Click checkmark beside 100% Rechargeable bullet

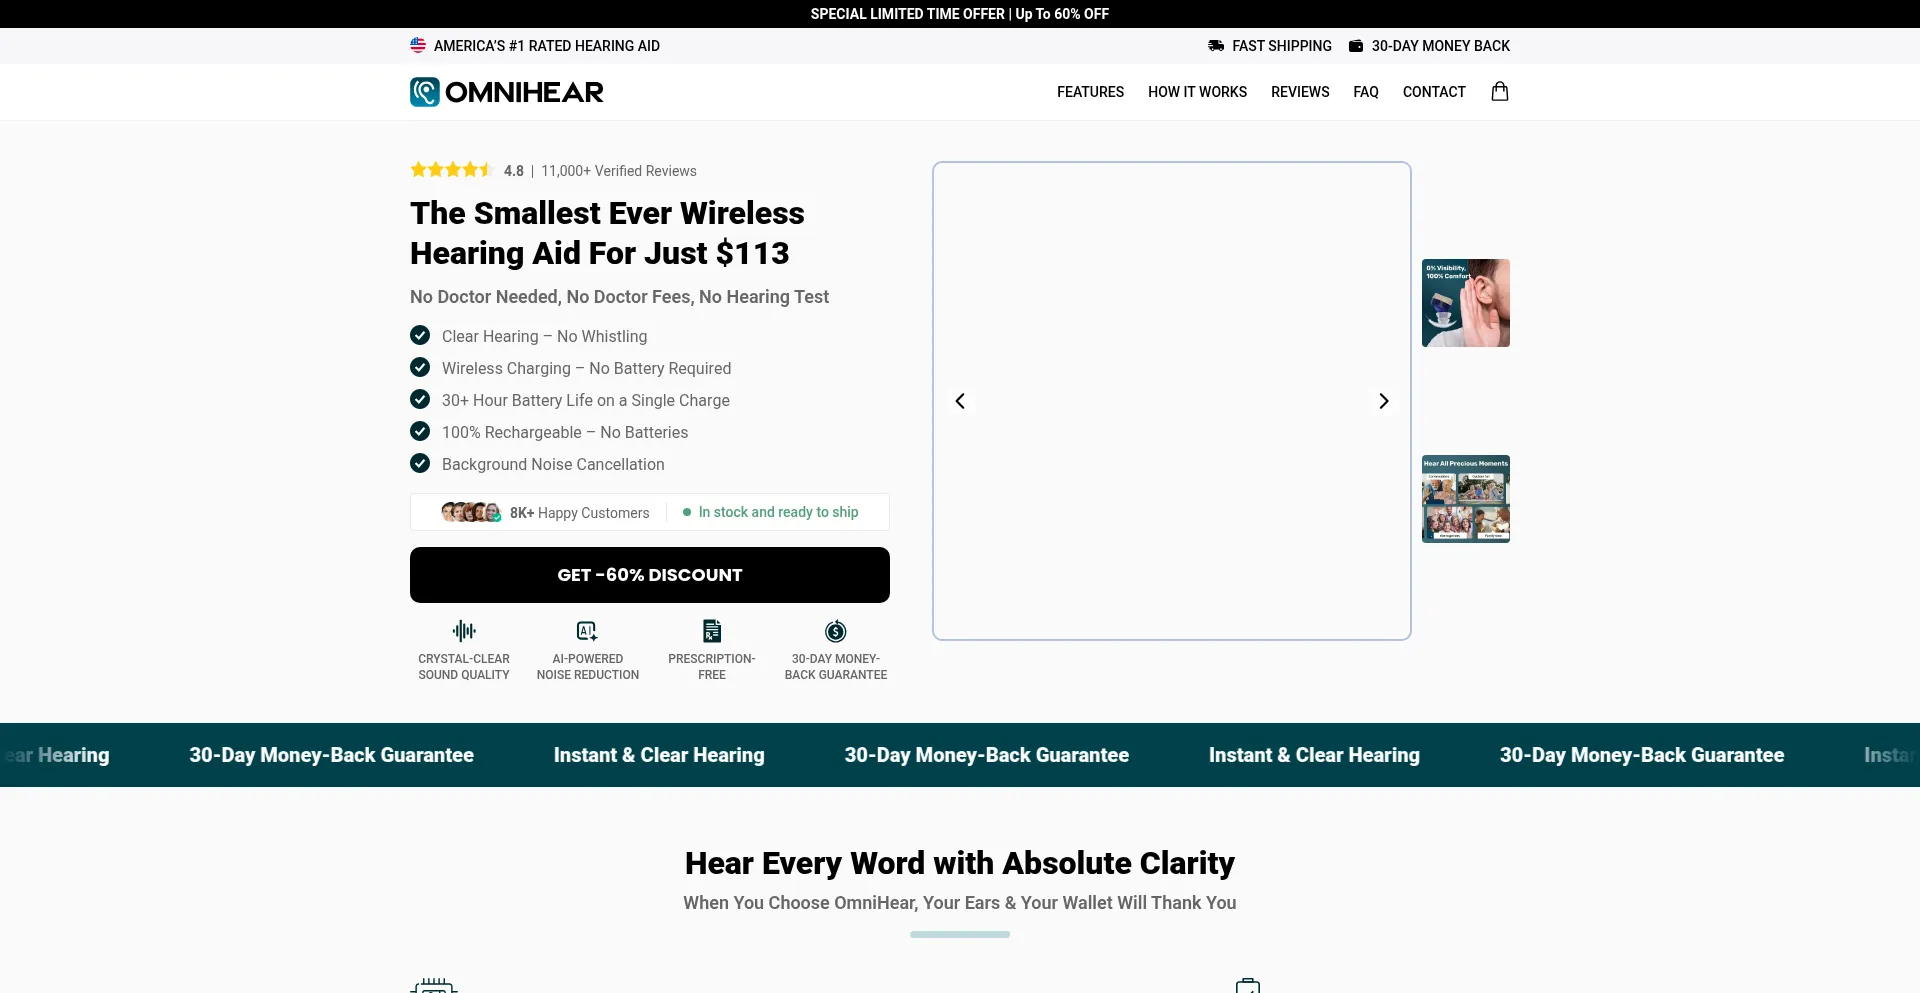tap(420, 431)
